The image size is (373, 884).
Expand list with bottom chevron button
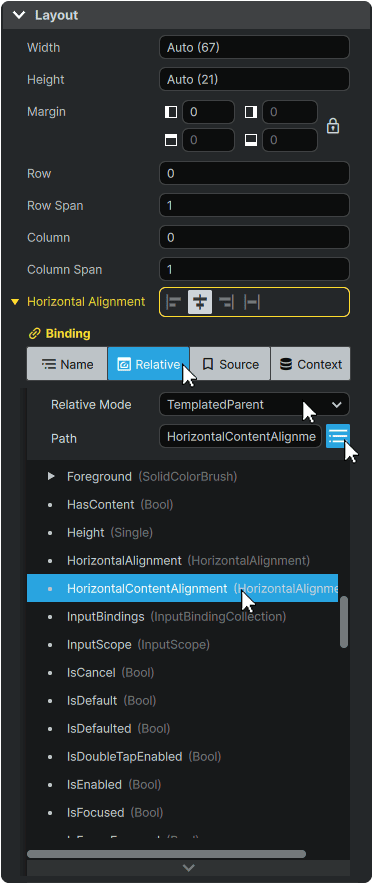[188, 867]
